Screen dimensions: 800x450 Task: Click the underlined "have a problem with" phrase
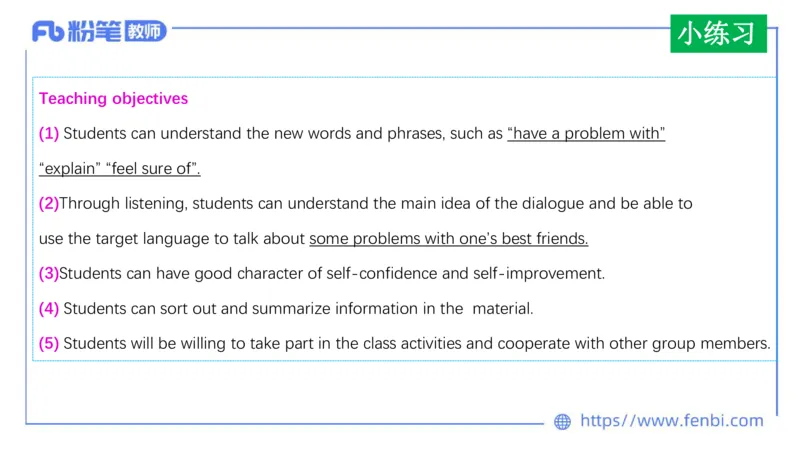point(586,134)
